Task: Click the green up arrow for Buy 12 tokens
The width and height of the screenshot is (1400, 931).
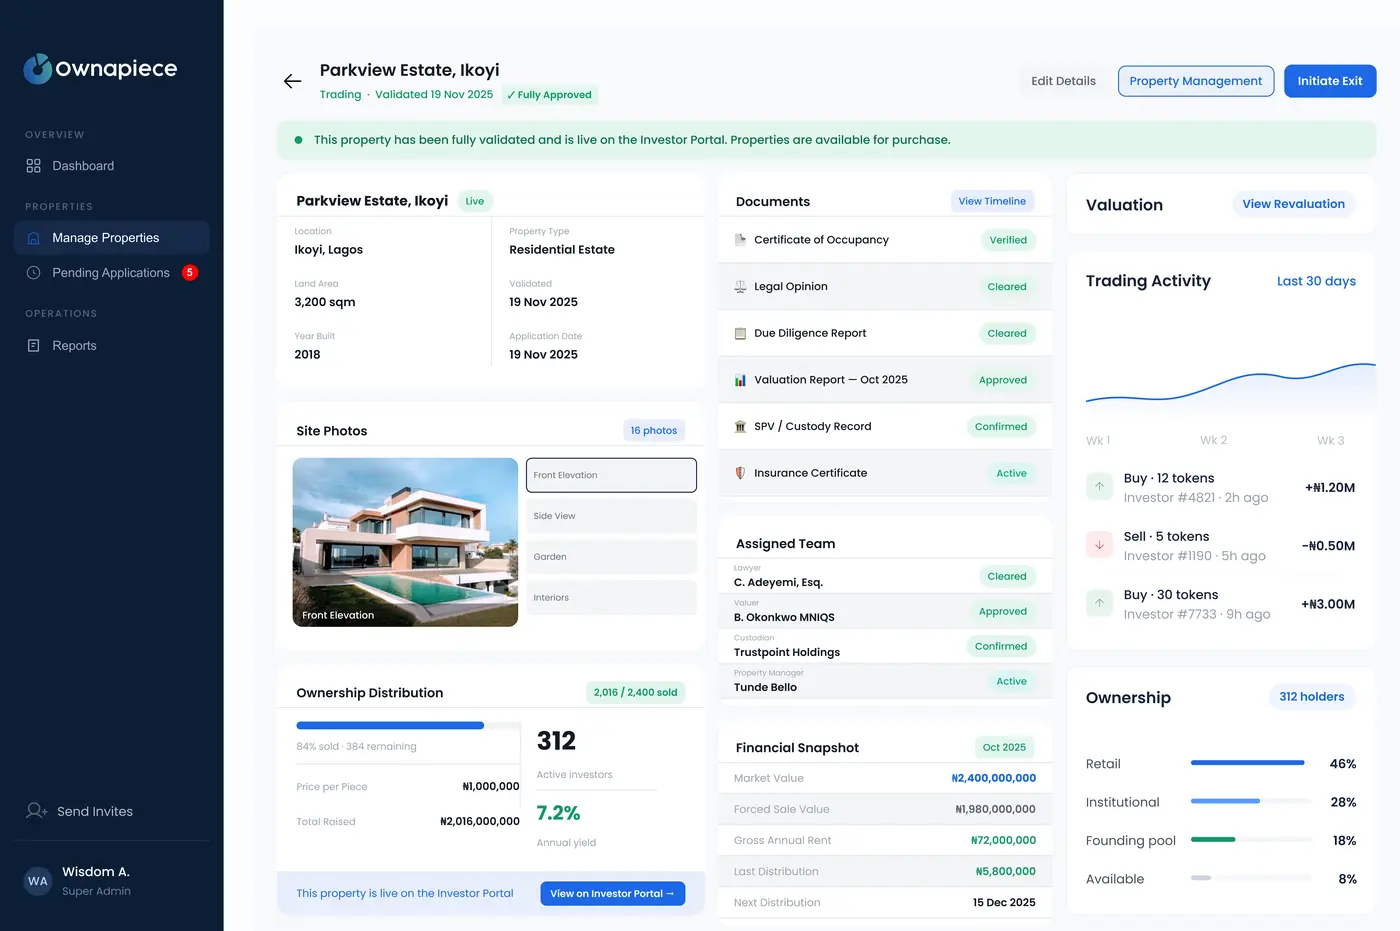Action: pyautogui.click(x=1099, y=487)
